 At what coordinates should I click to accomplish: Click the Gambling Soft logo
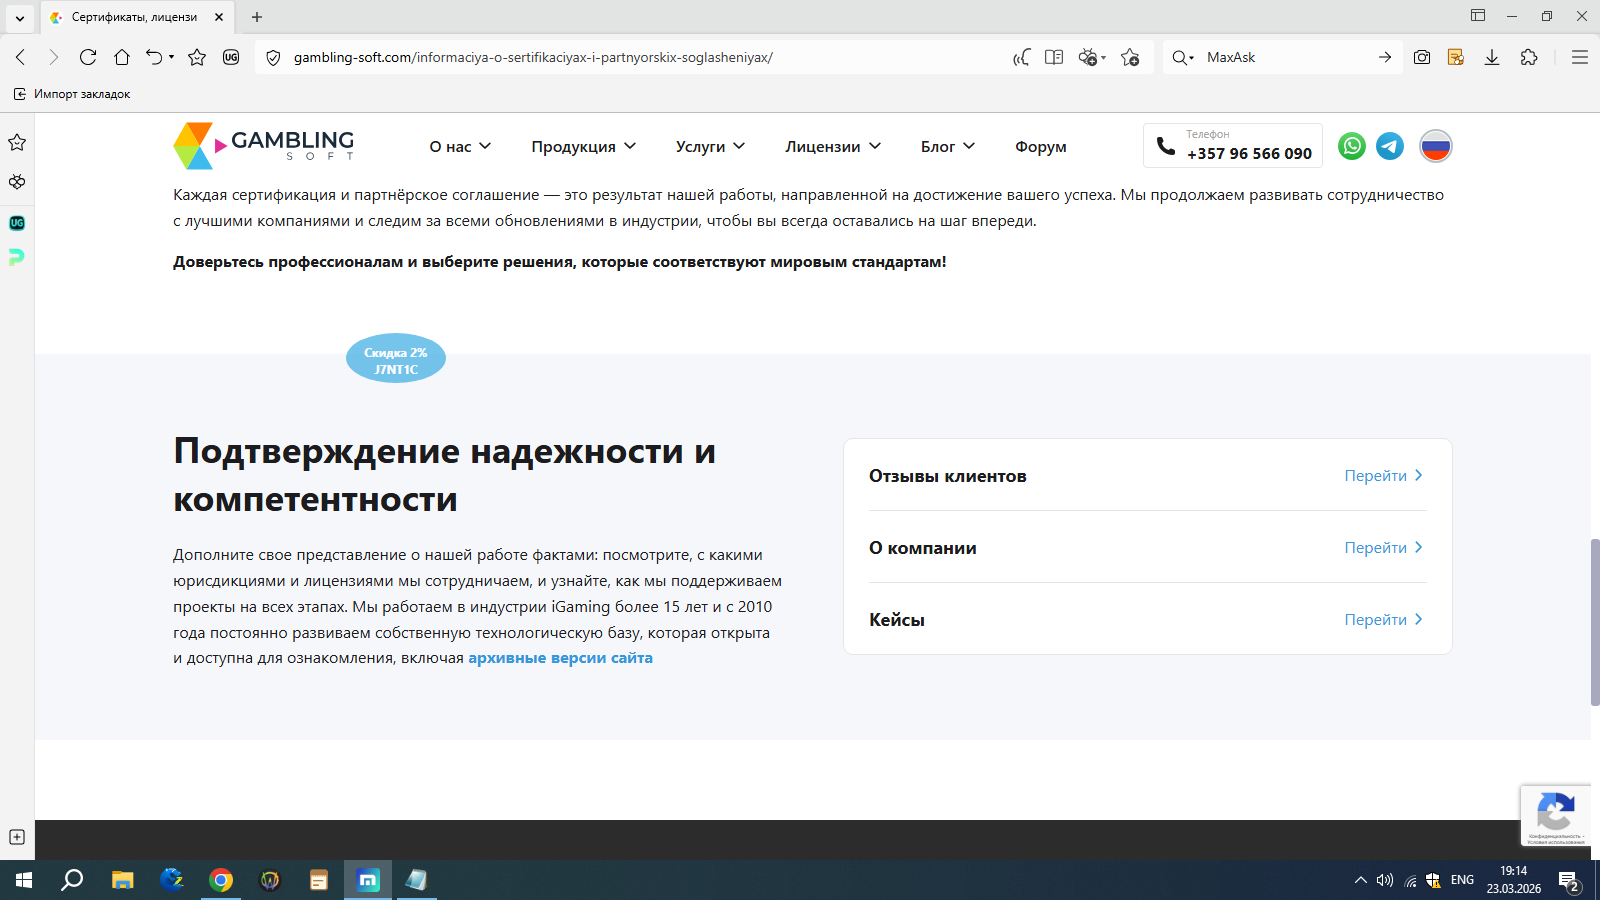click(264, 146)
